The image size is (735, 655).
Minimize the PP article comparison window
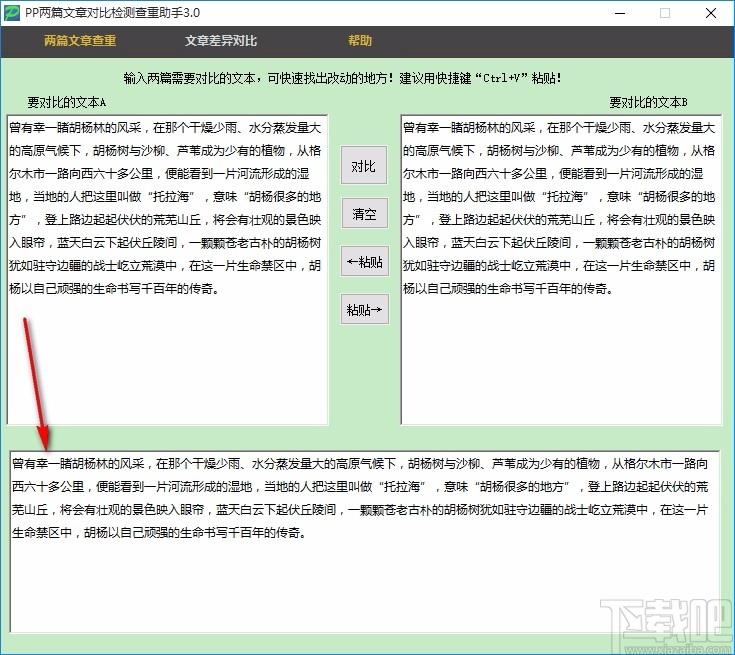pyautogui.click(x=619, y=14)
